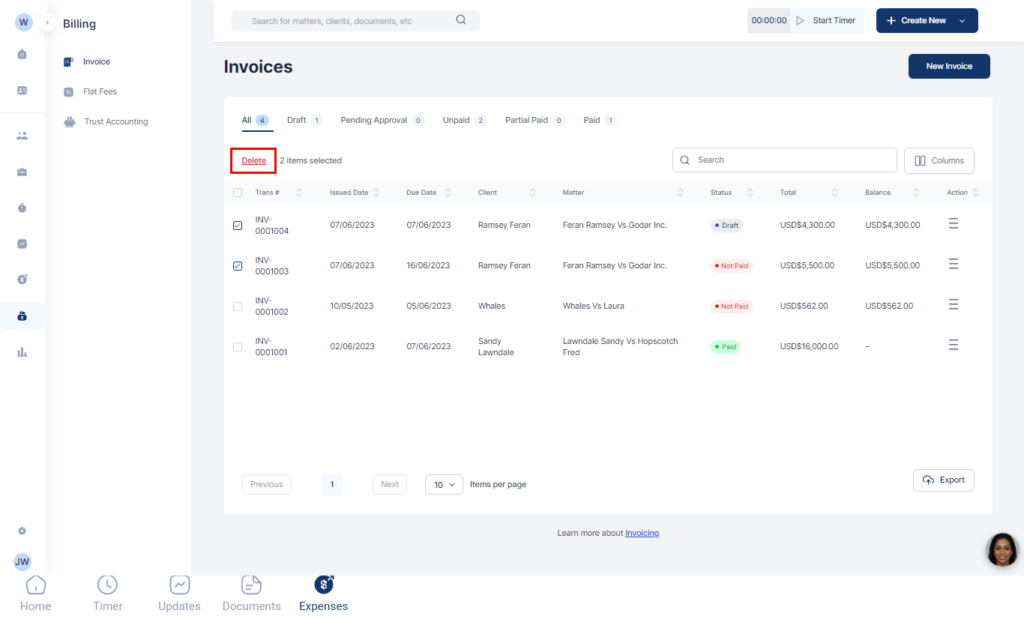Viewport: 1024px width, 619px height.
Task: Open the bar chart Reports sidebar icon
Action: click(x=22, y=352)
